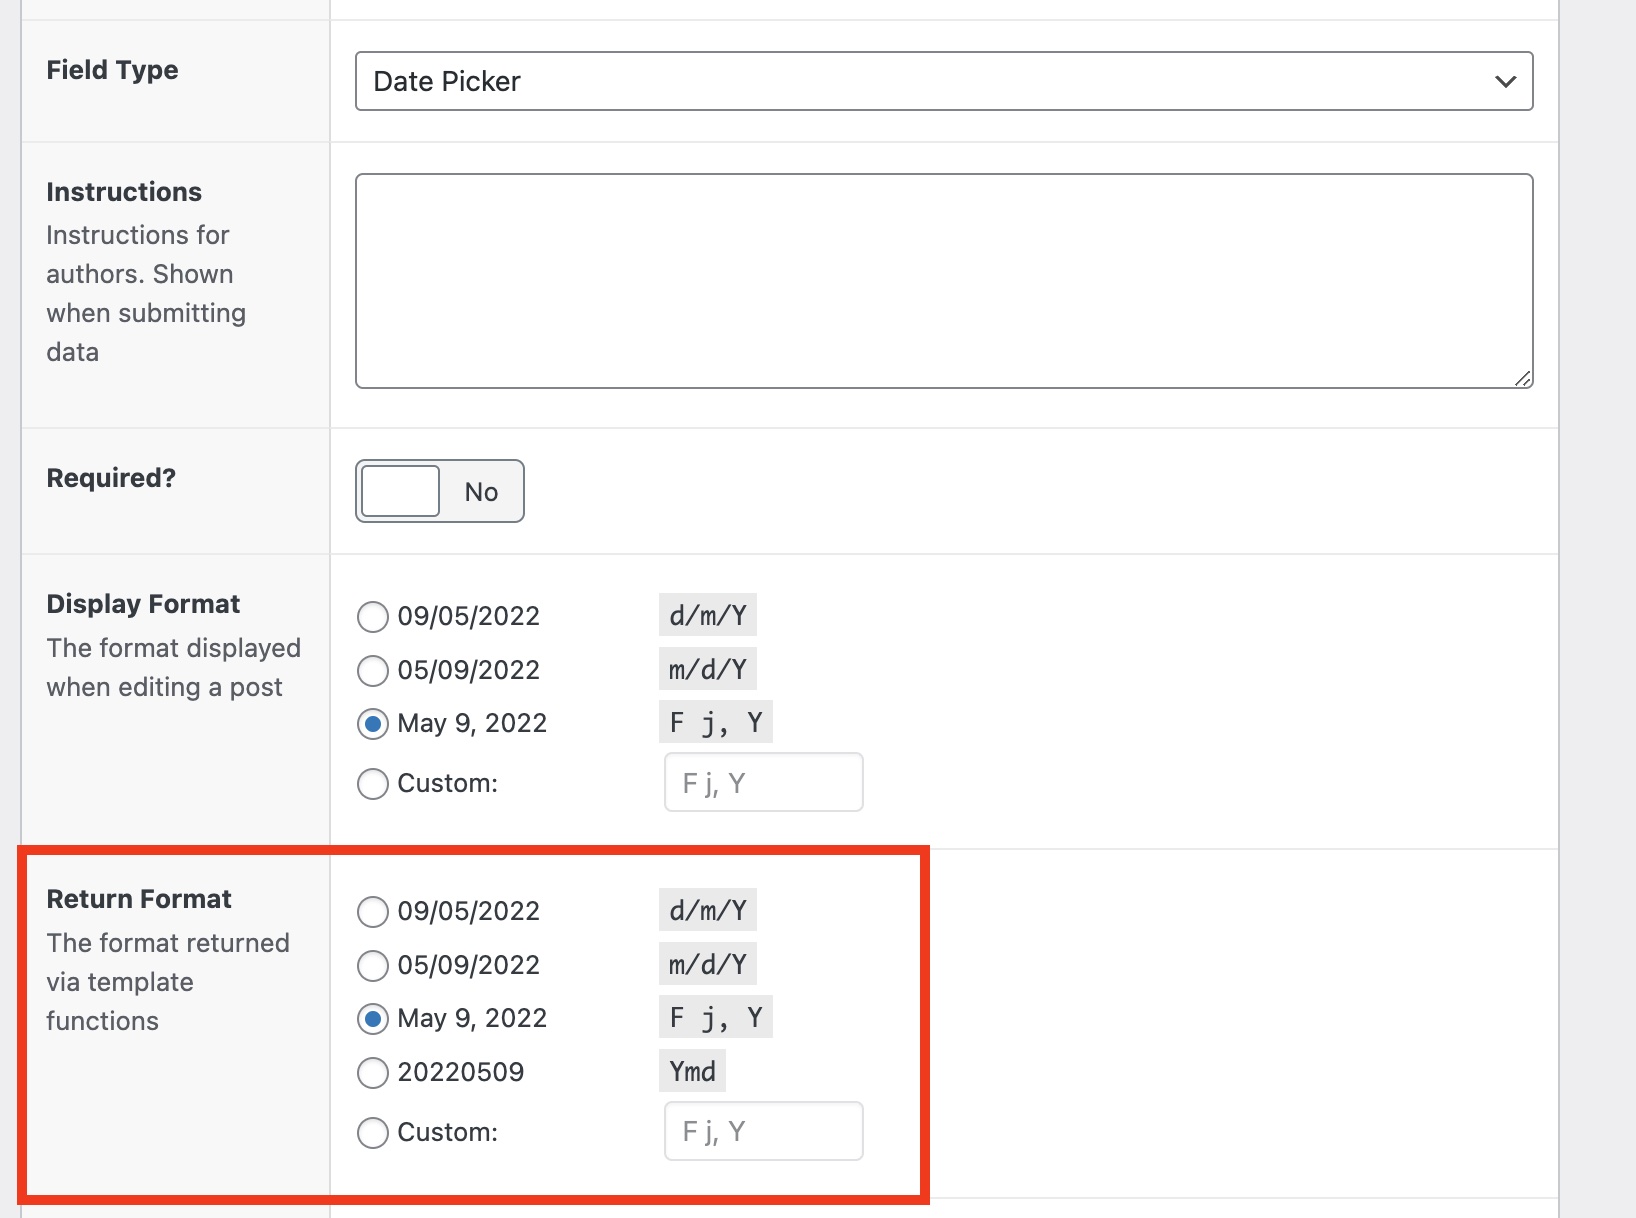Click the F j, Y code in Return Format
1636x1218 pixels.
click(716, 1017)
